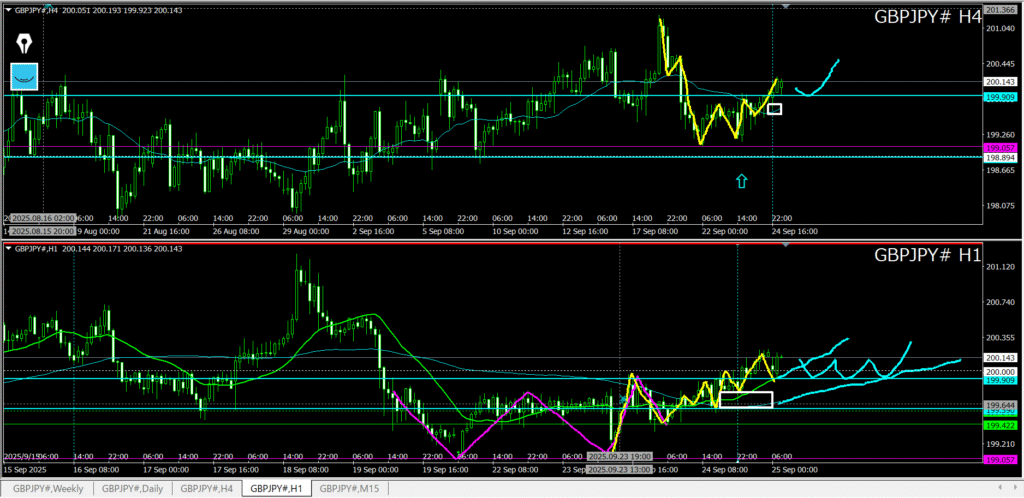This screenshot has height=498, width=1024.
Task: Click the 2025.09.23 19:00 time marker
Action: tap(618, 455)
